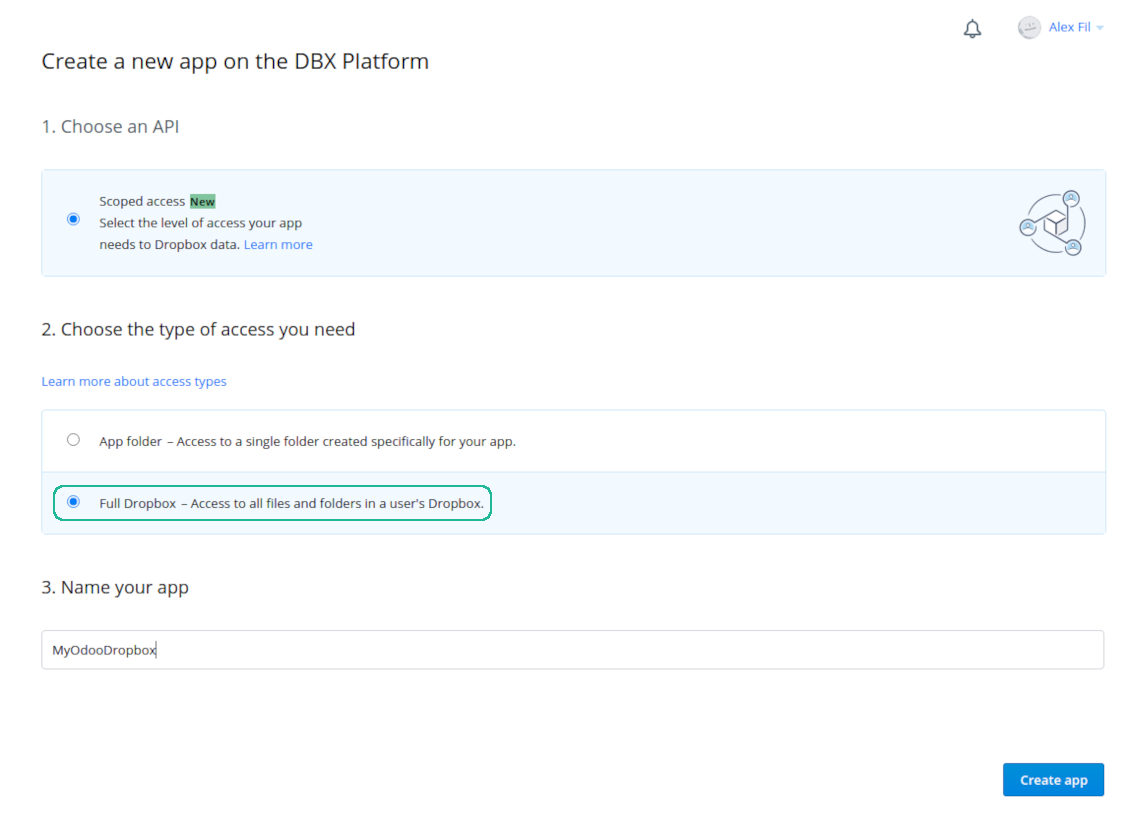This screenshot has height=824, width=1130.
Task: Click the Choose an API heading
Action: [x=110, y=127]
